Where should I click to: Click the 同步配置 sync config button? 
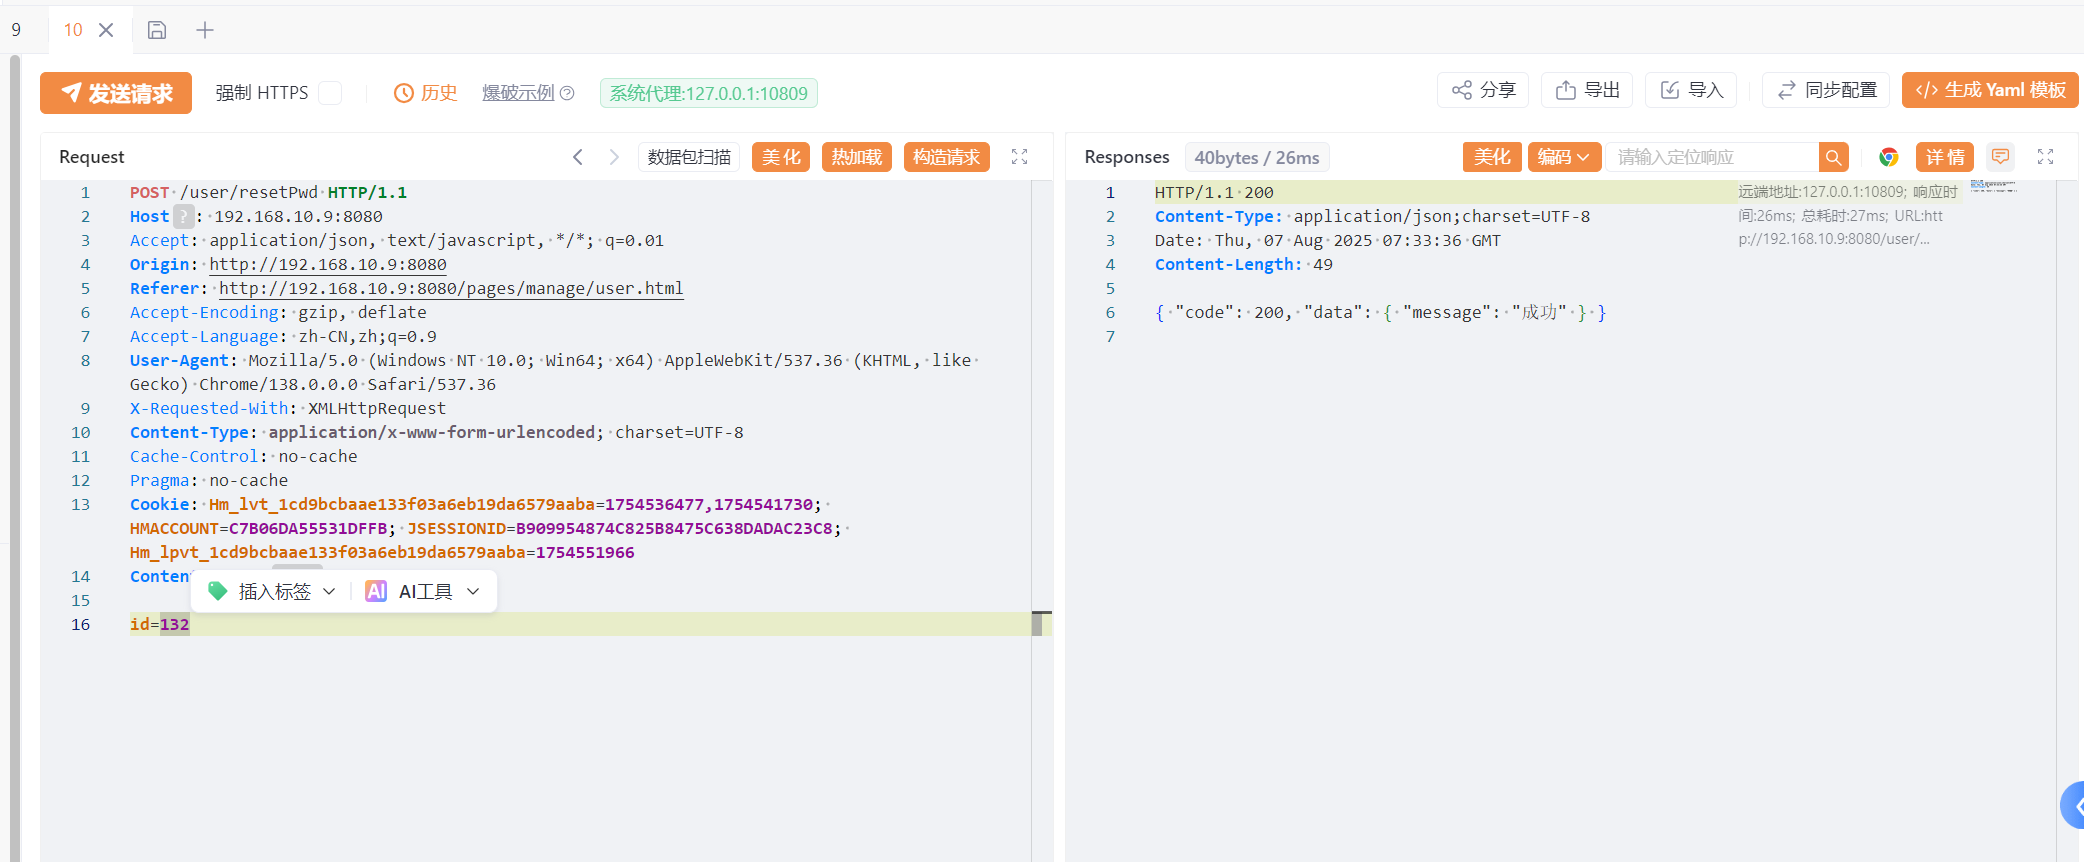1826,90
